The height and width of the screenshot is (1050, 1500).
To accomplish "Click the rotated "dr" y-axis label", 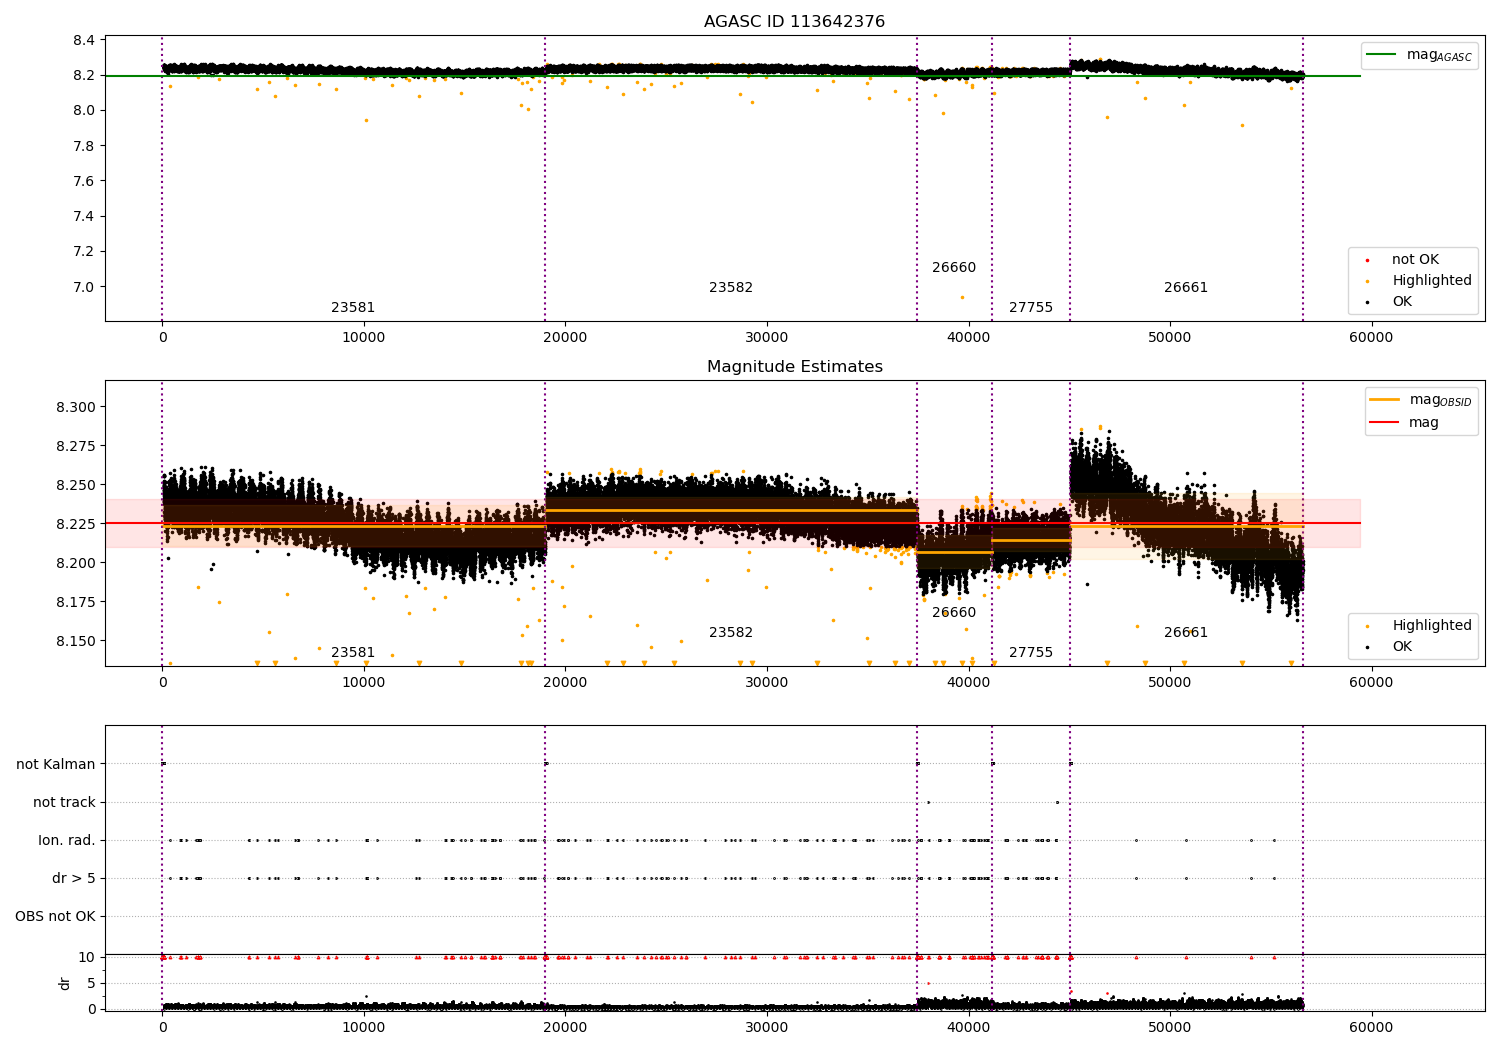I will pos(65,983).
